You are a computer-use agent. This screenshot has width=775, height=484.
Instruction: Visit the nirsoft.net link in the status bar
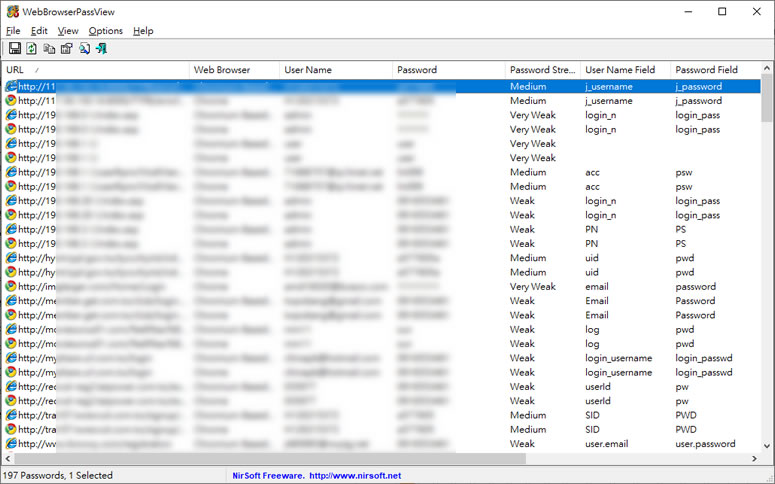click(x=355, y=476)
